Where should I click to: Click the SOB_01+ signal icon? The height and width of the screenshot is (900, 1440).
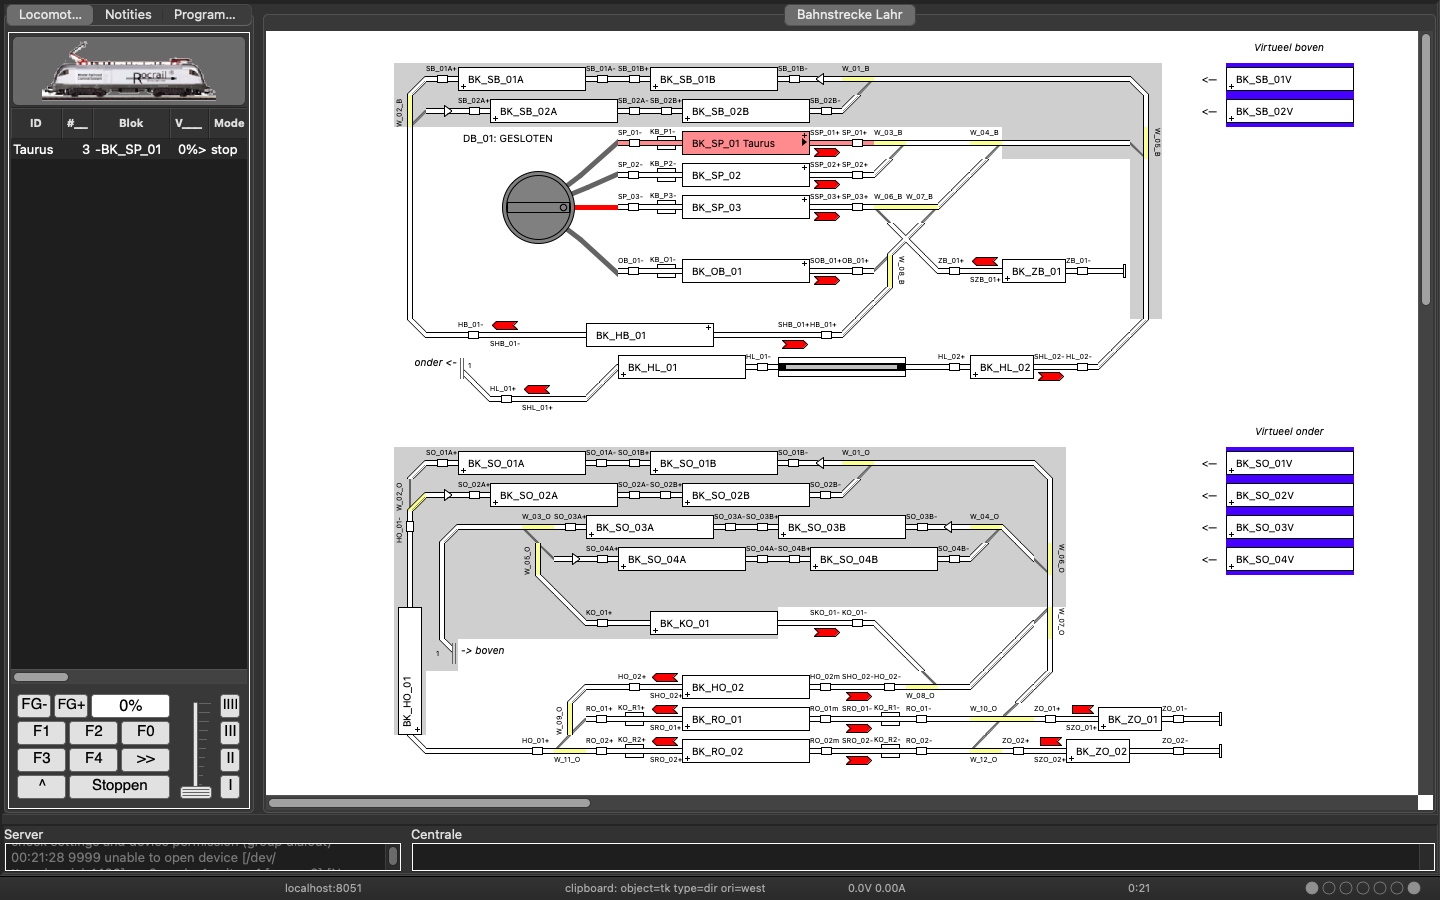click(827, 281)
